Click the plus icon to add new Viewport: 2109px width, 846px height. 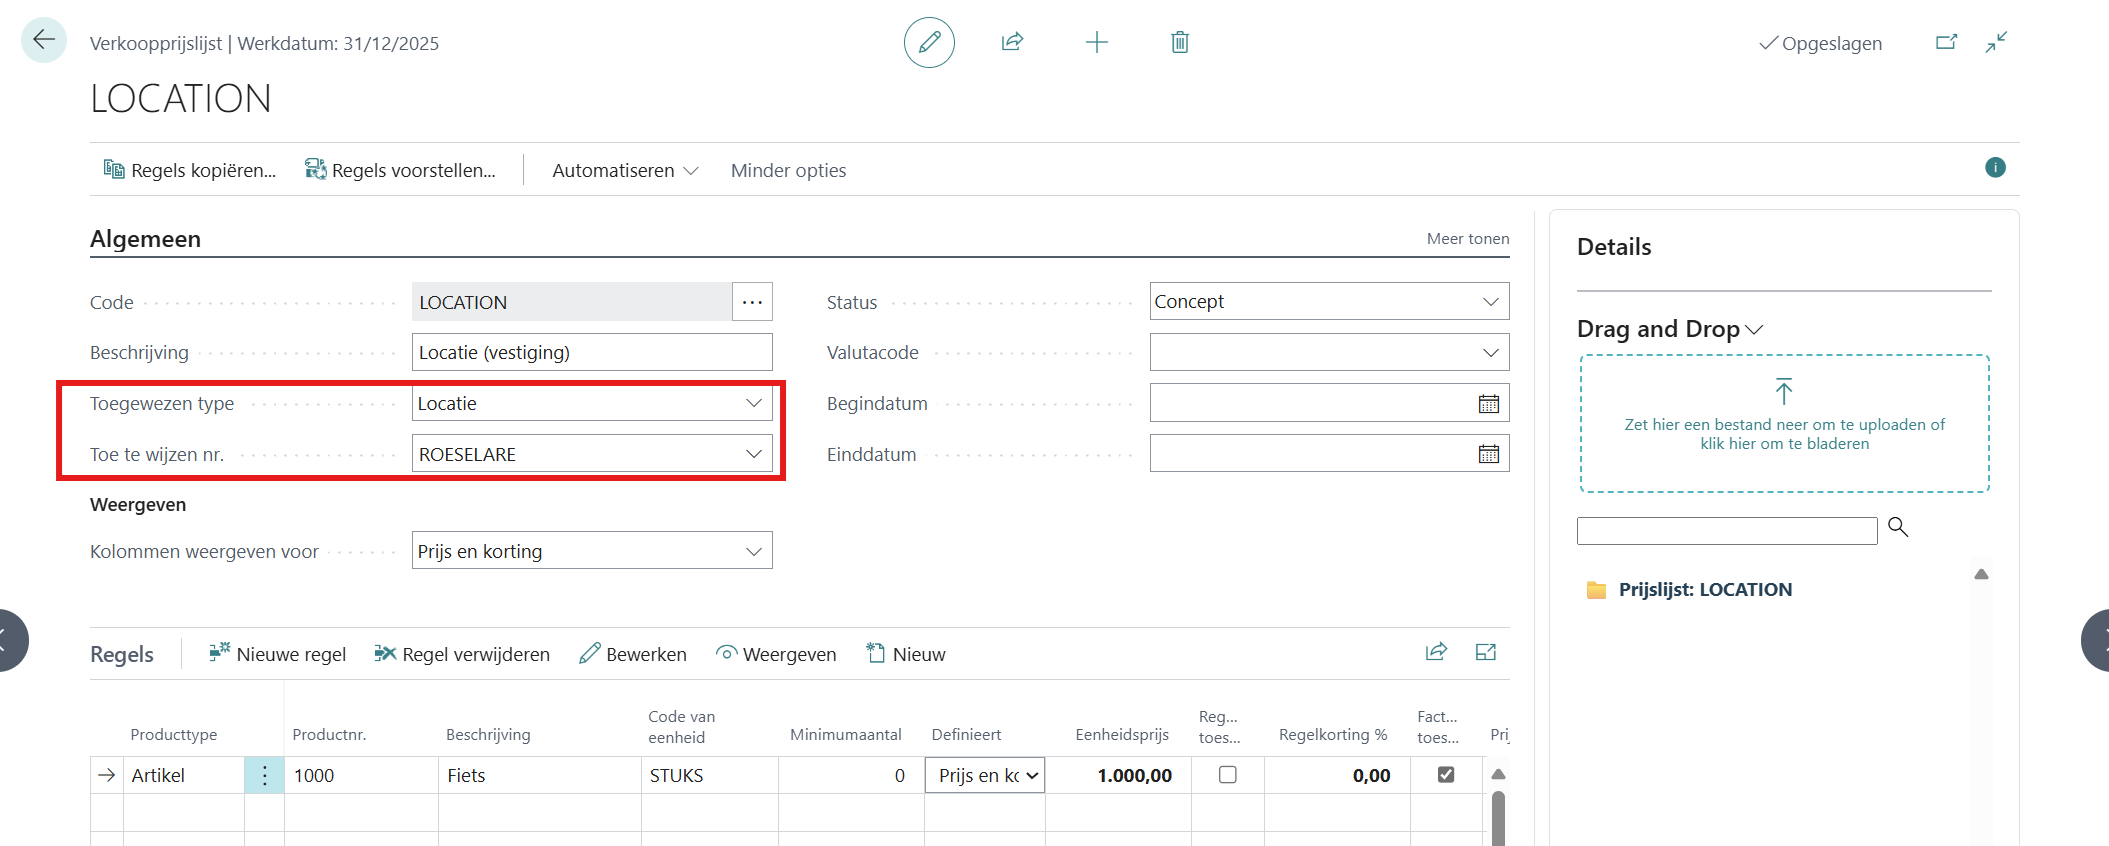tap(1097, 42)
